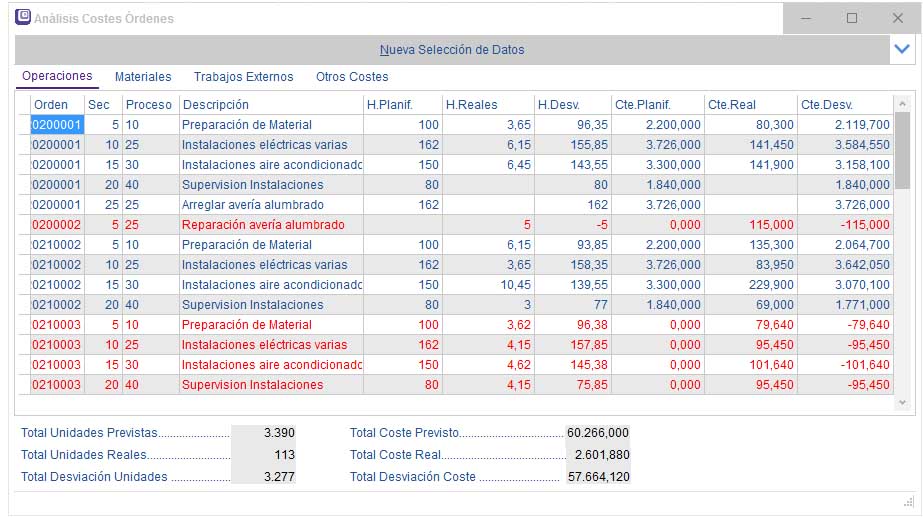This screenshot has width=923, height=517.
Task: Open Nueva Selección de Datos panel
Action: [452, 50]
